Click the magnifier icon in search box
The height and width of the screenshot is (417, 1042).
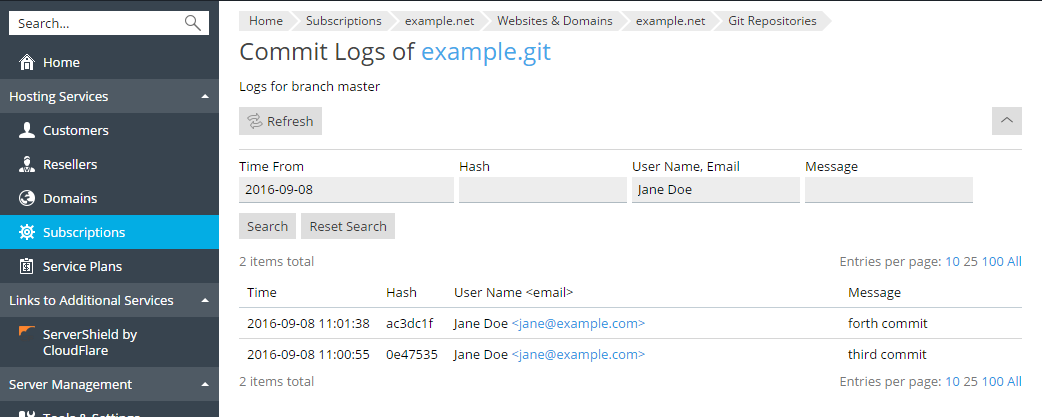193,23
